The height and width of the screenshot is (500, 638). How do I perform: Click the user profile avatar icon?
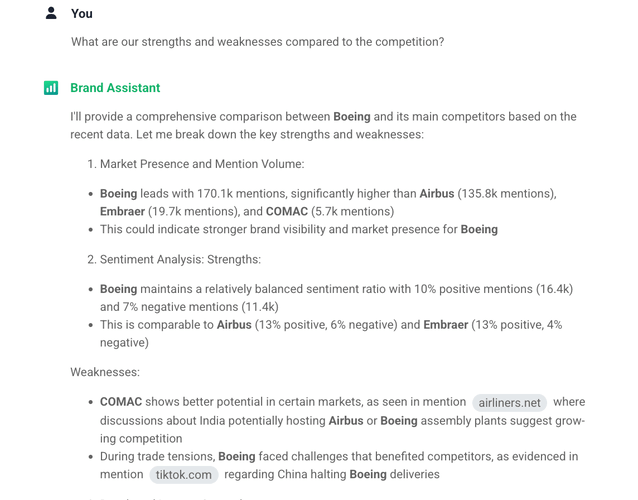coord(51,14)
